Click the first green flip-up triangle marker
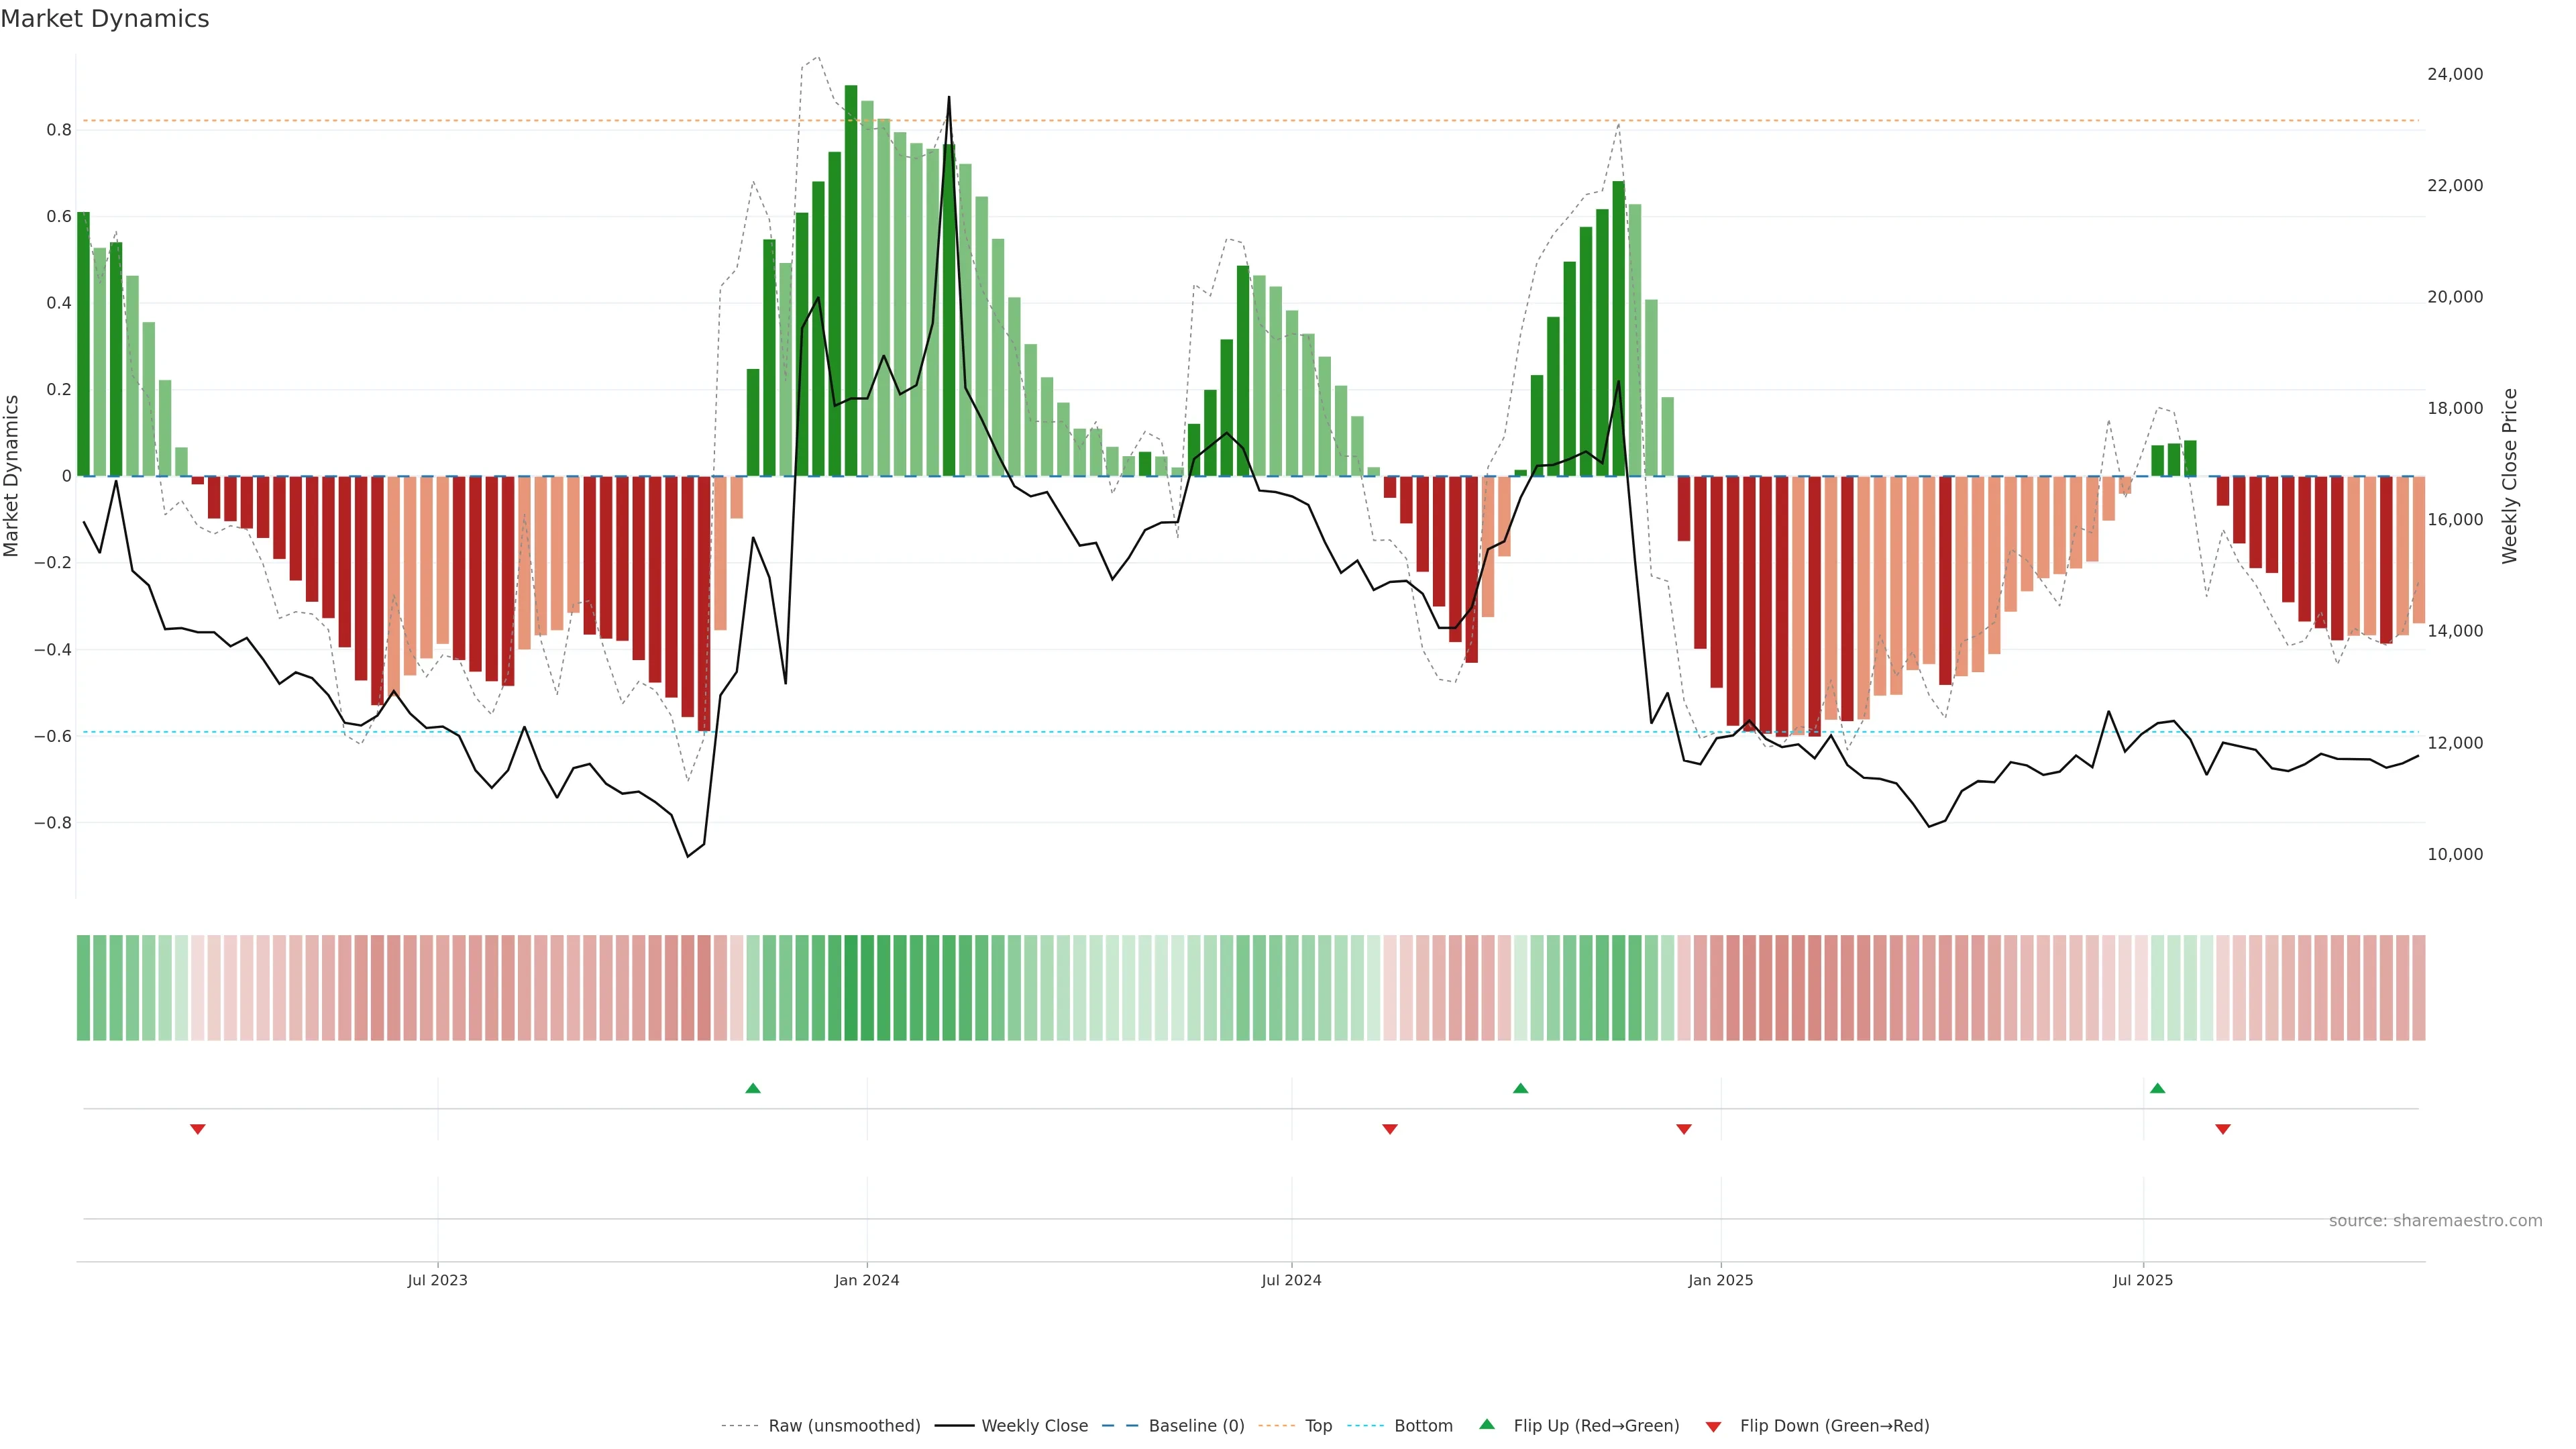 (x=753, y=1088)
